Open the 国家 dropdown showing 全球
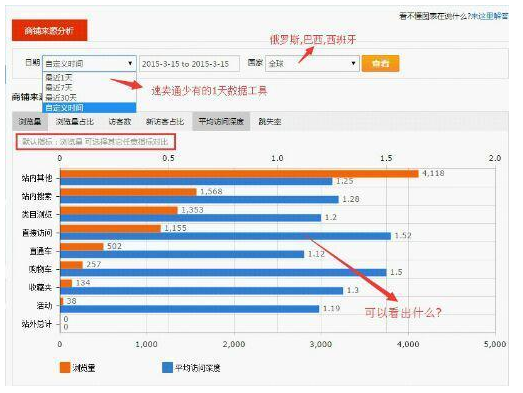This screenshot has height=393, width=523. pos(312,63)
